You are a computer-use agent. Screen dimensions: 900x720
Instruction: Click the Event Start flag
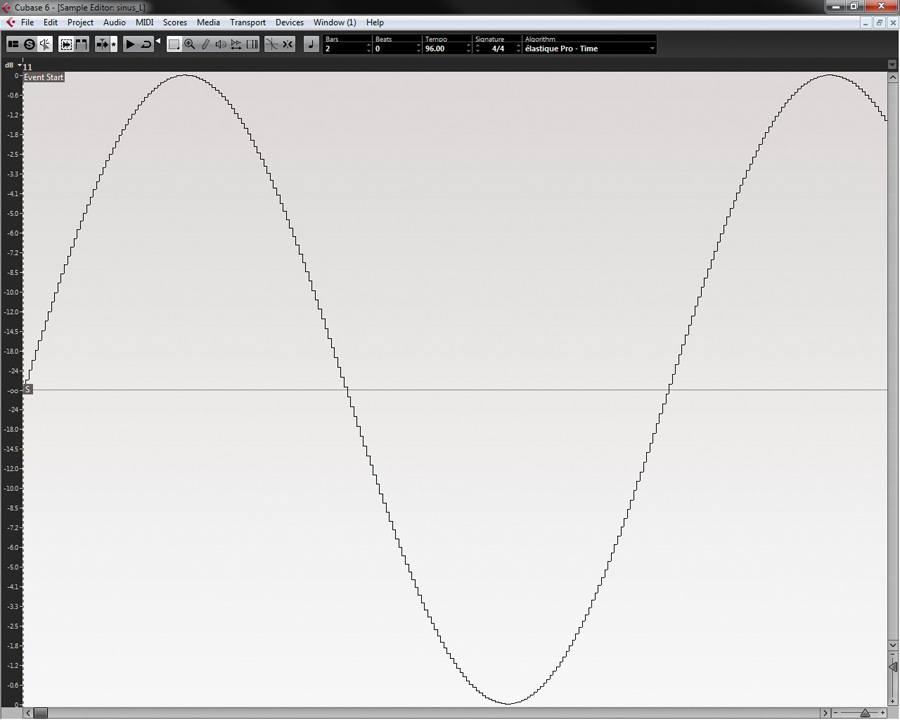[x=44, y=77]
